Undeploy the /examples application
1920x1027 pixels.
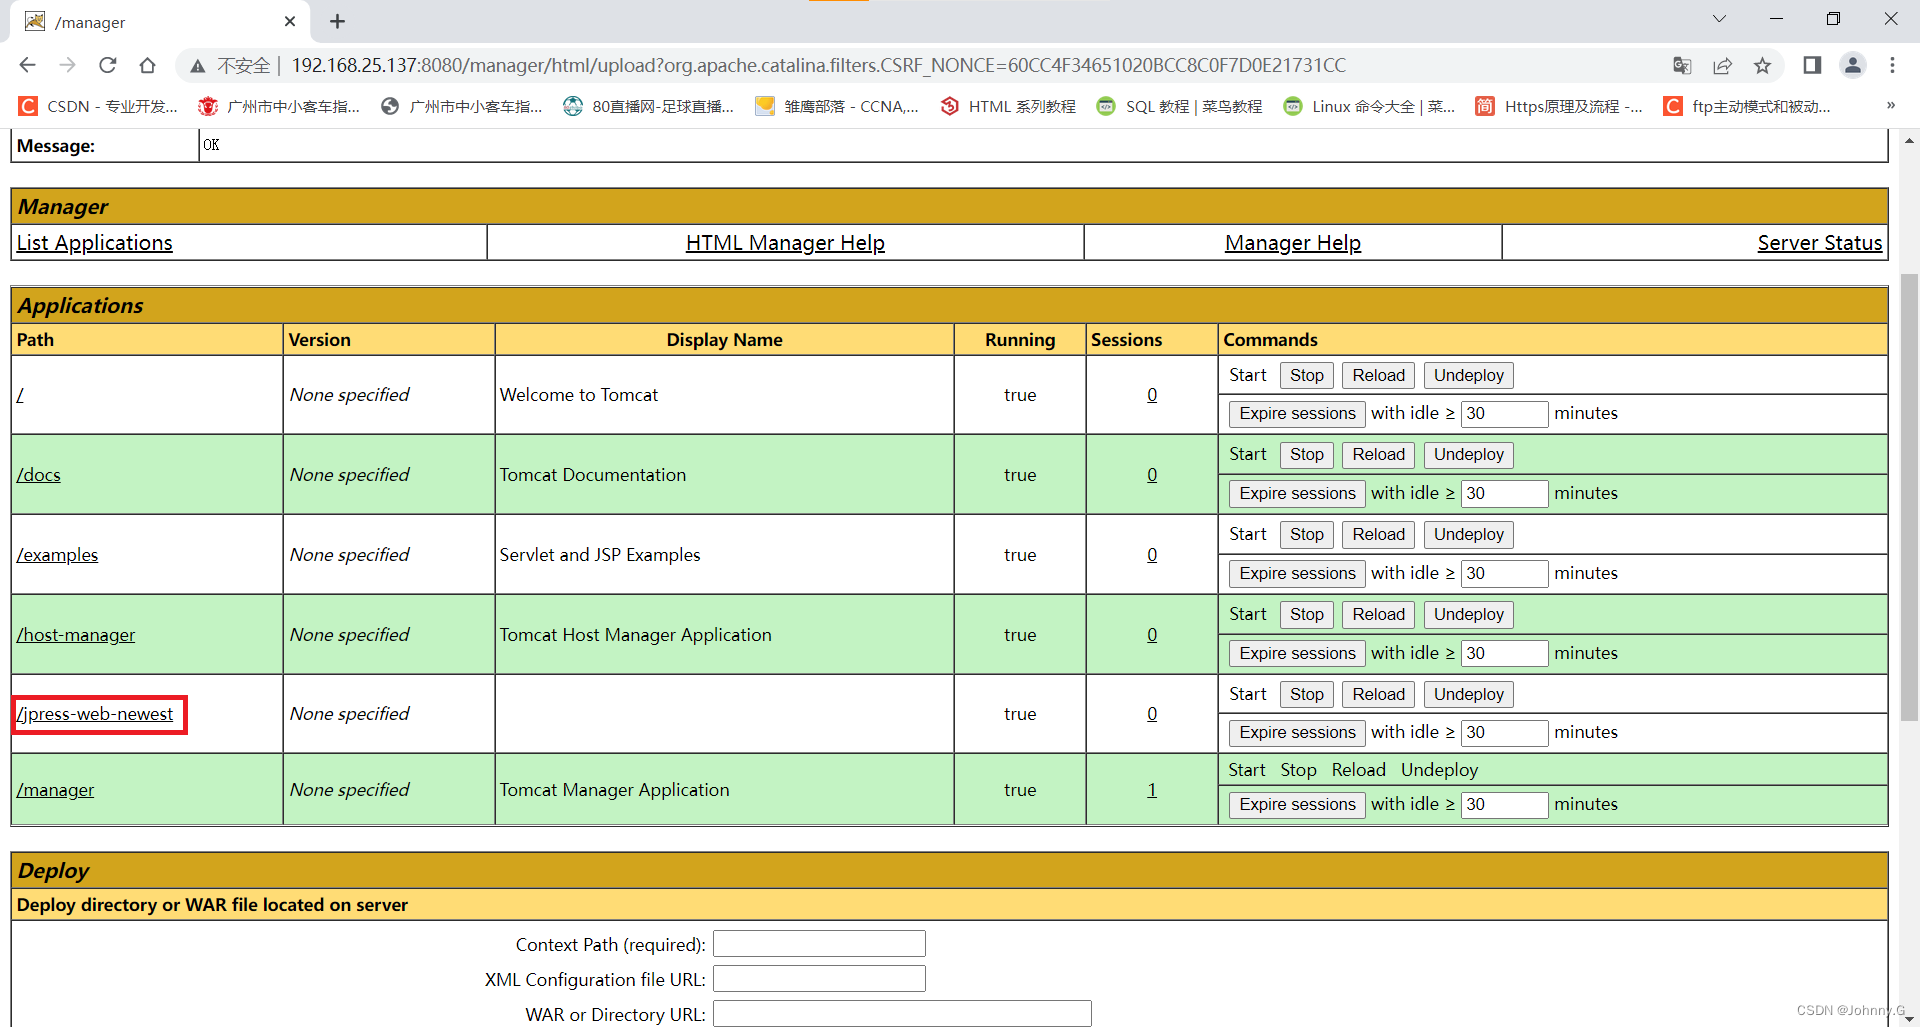coord(1468,534)
